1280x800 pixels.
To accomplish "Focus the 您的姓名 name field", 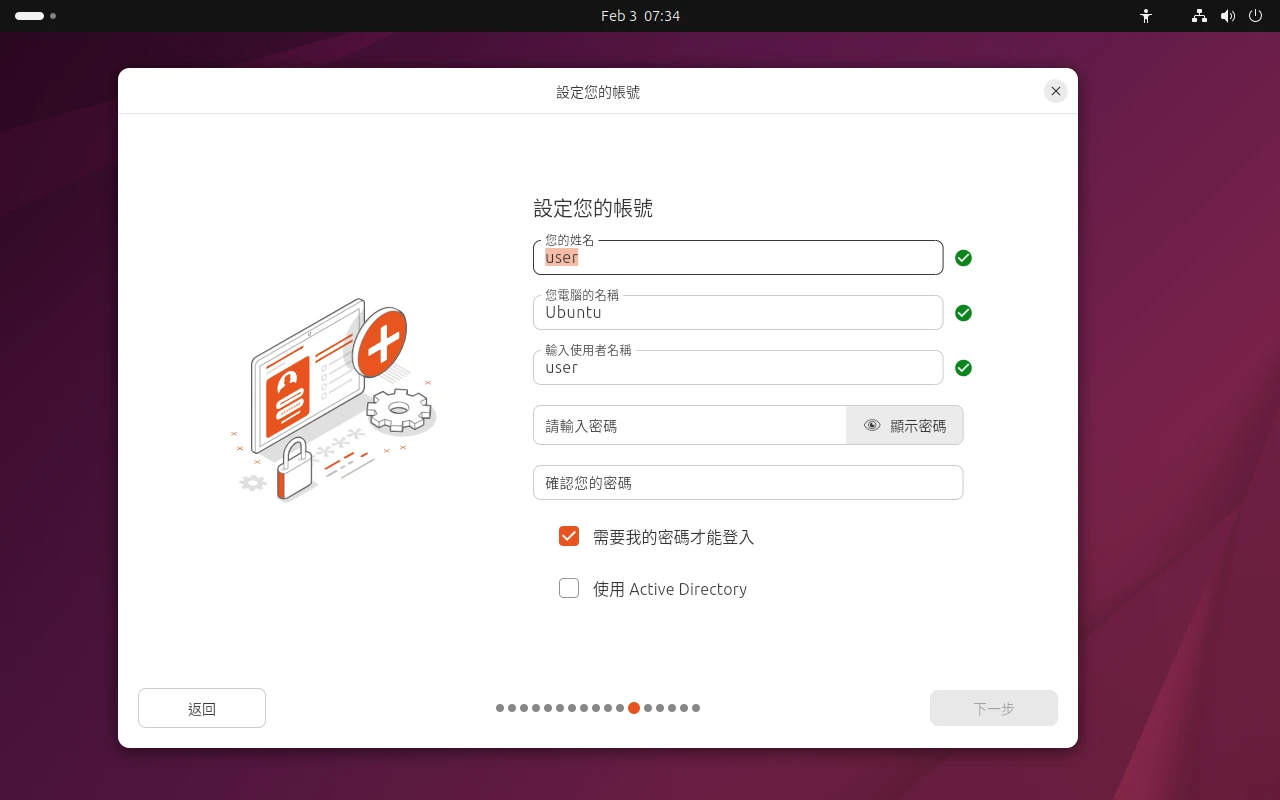I will tap(738, 258).
